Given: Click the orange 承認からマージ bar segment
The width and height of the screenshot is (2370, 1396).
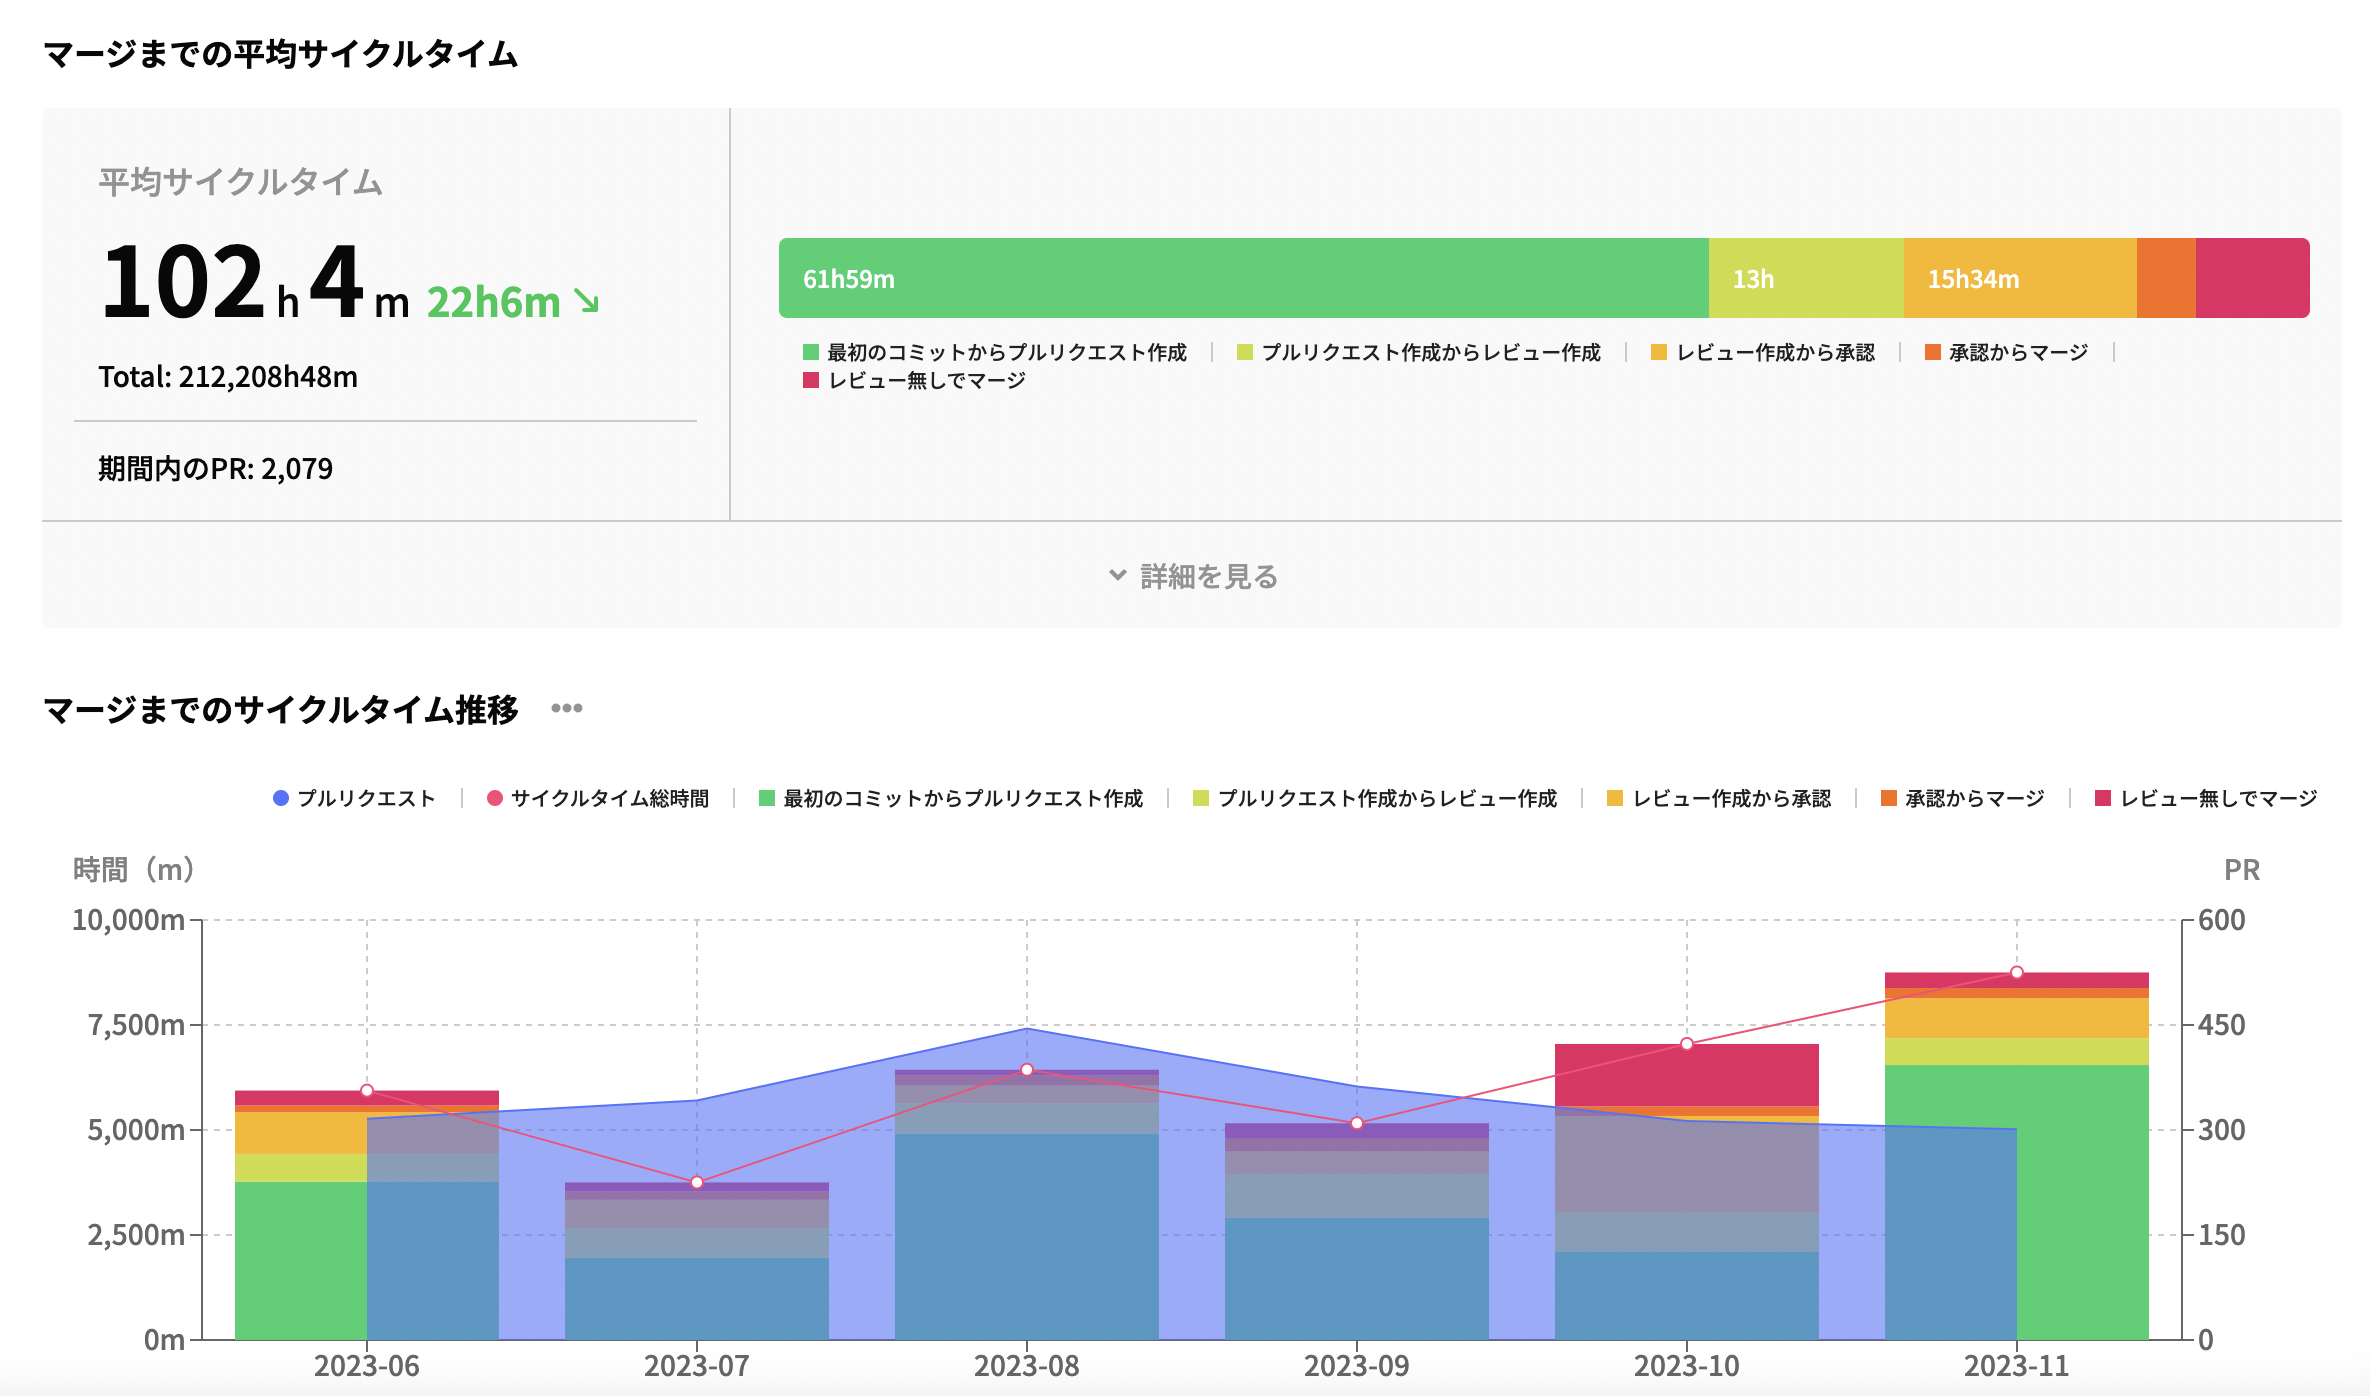Looking at the screenshot, I should 2165,279.
